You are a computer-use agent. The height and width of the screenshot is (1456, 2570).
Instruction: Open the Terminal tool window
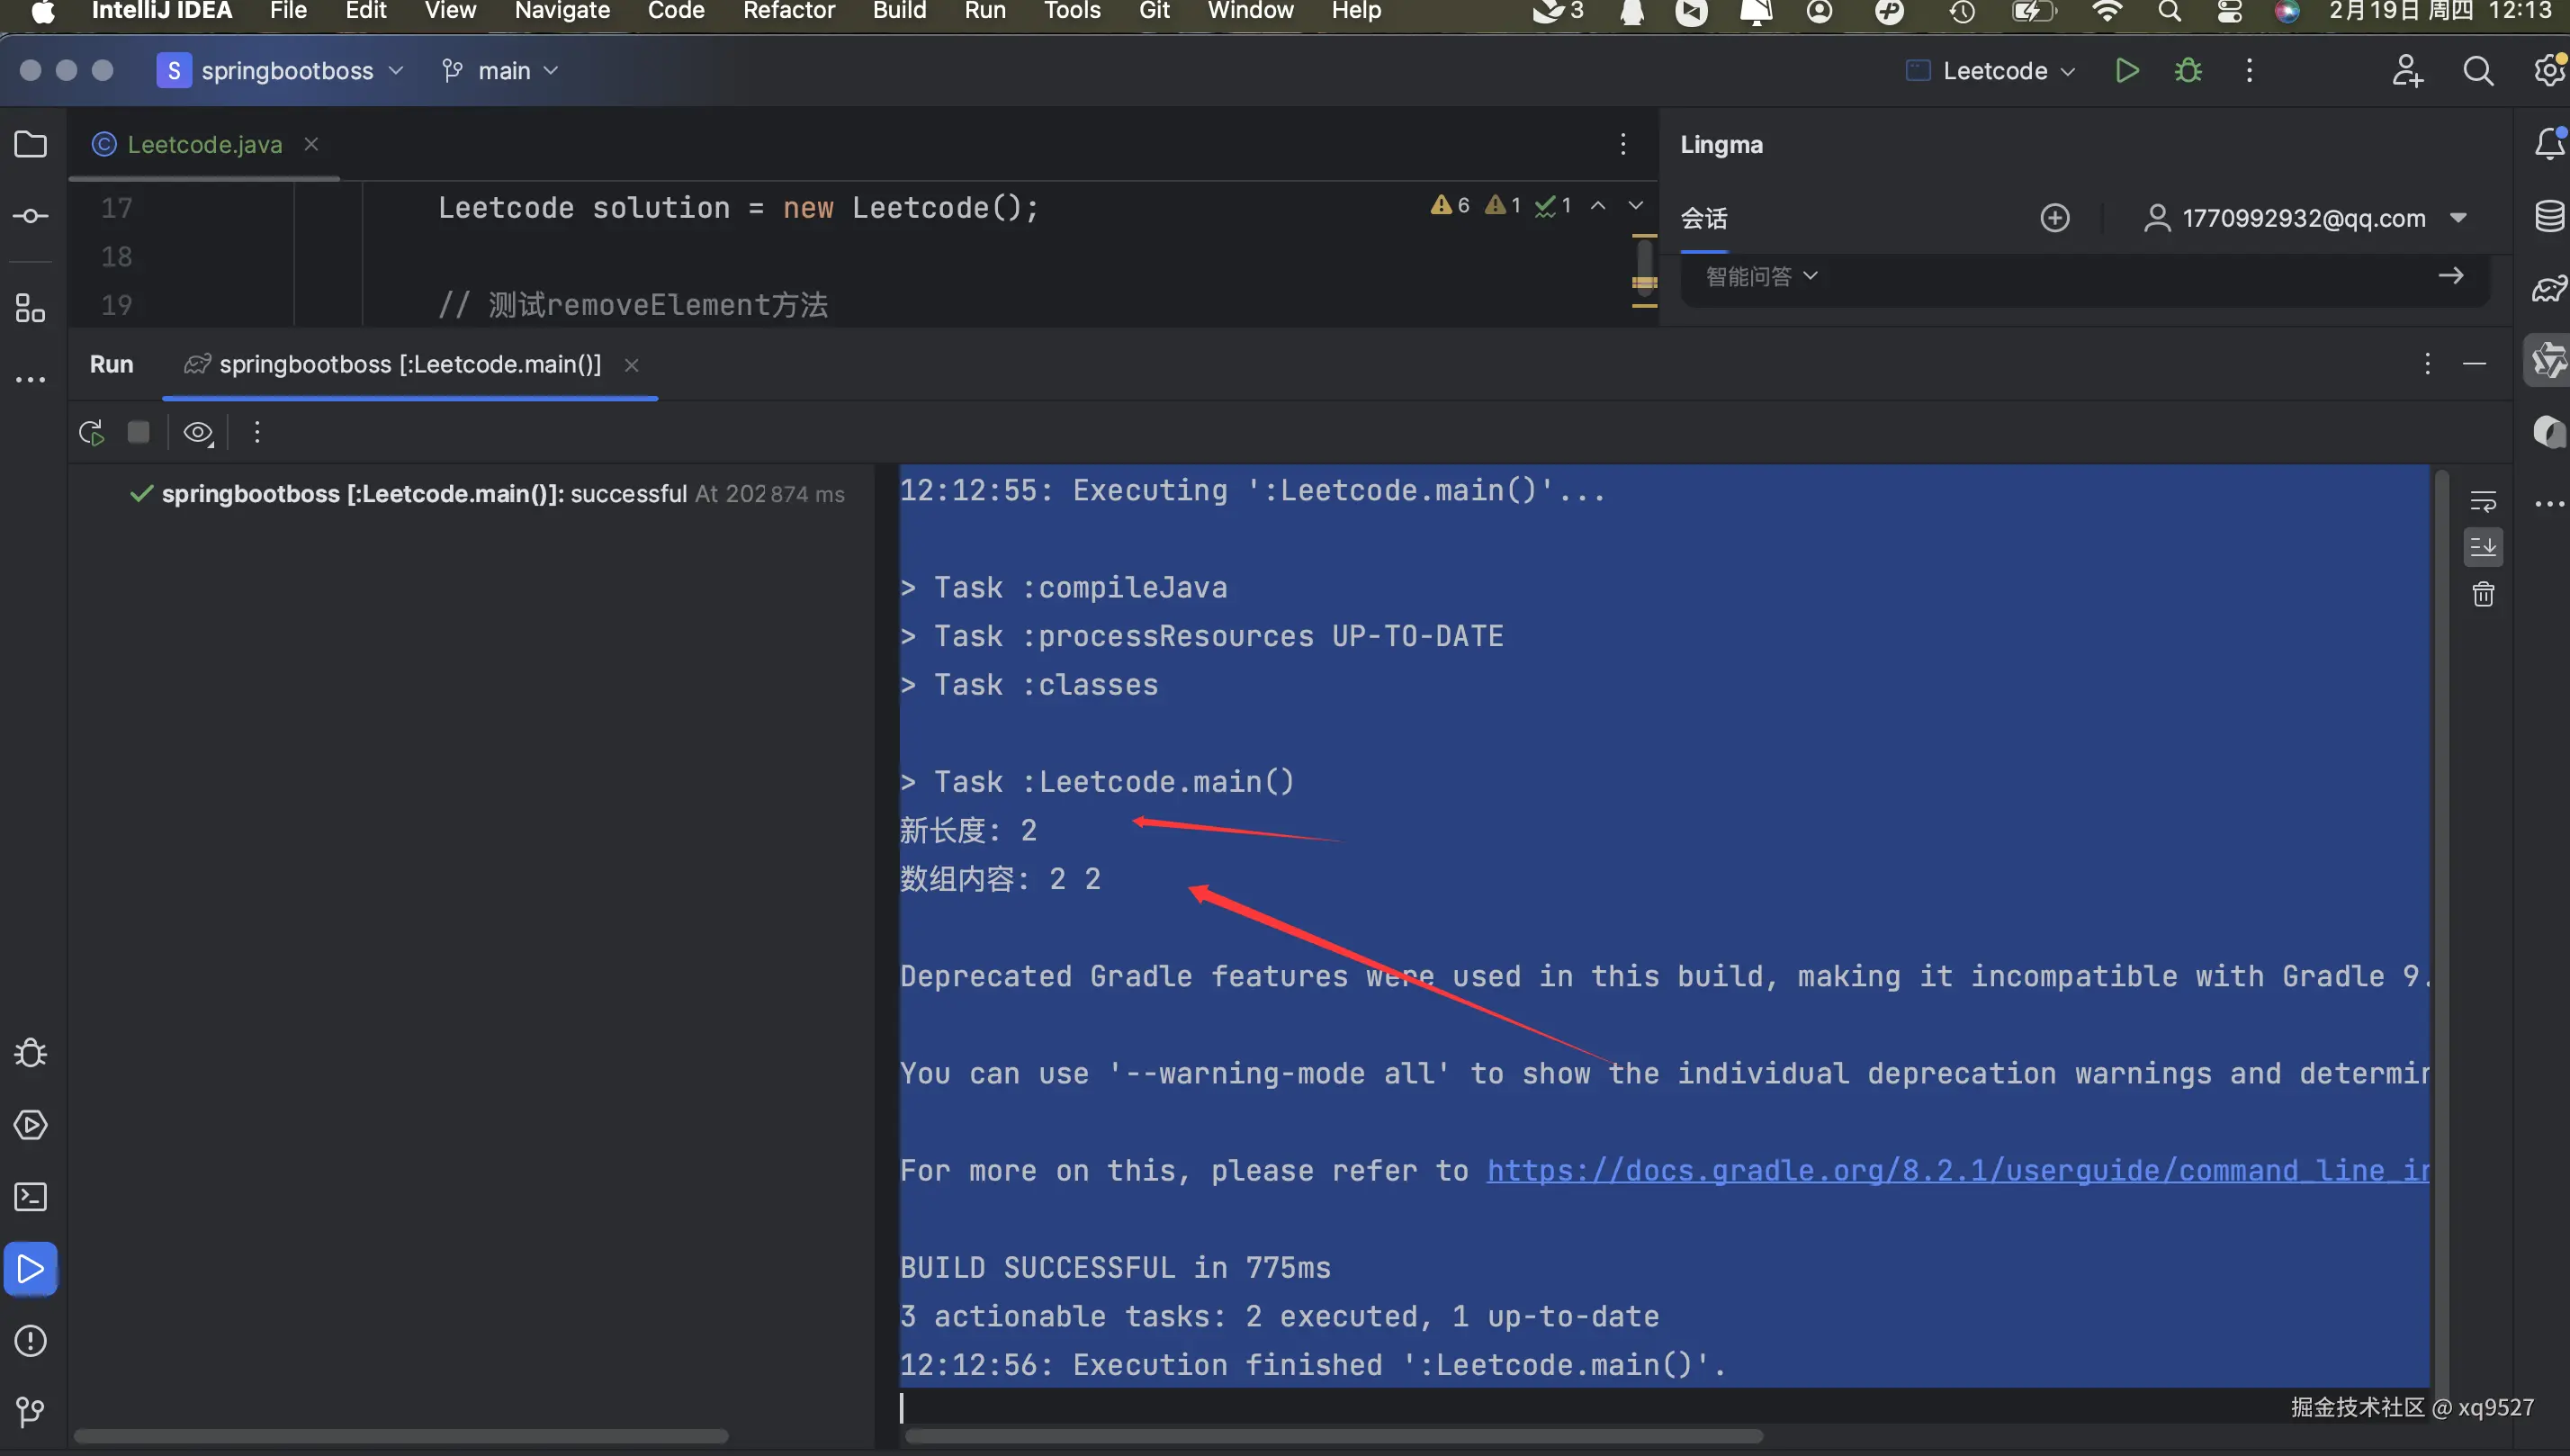[30, 1197]
